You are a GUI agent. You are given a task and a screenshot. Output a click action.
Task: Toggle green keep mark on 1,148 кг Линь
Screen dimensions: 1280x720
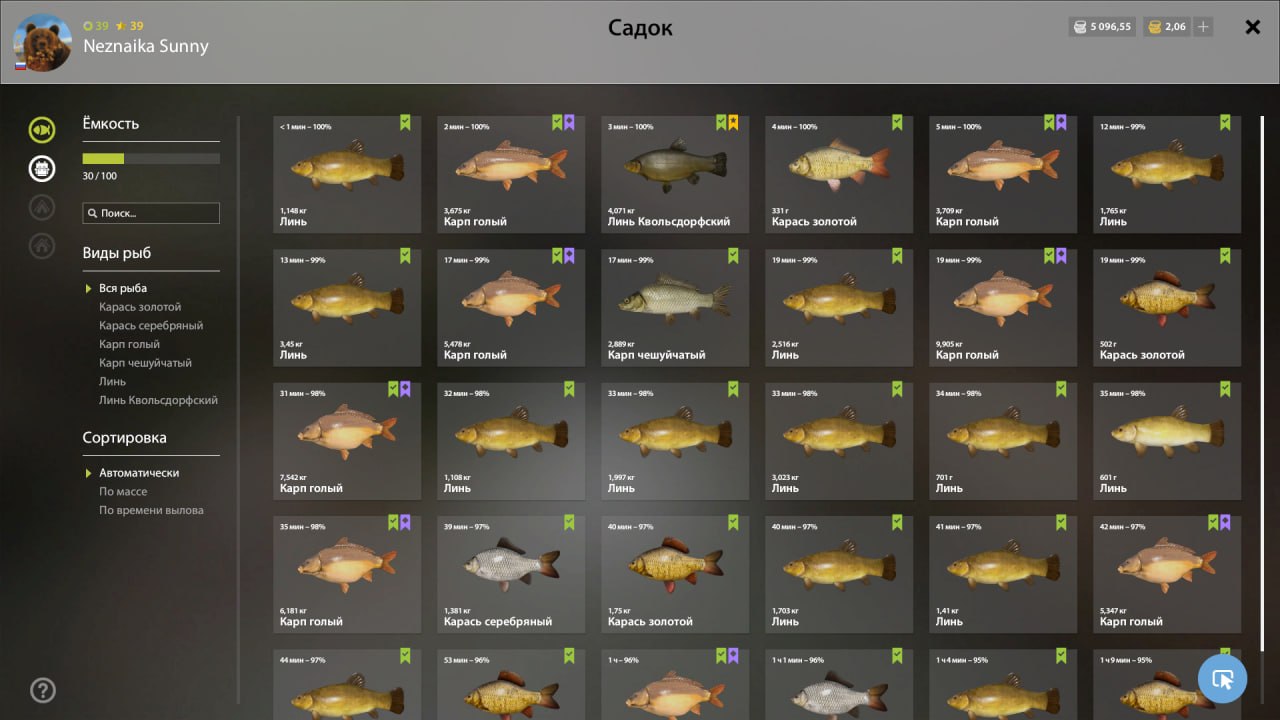pos(405,123)
